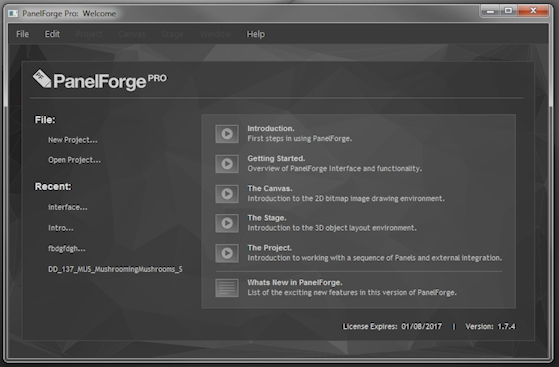Open the disabled Project menu

point(89,34)
